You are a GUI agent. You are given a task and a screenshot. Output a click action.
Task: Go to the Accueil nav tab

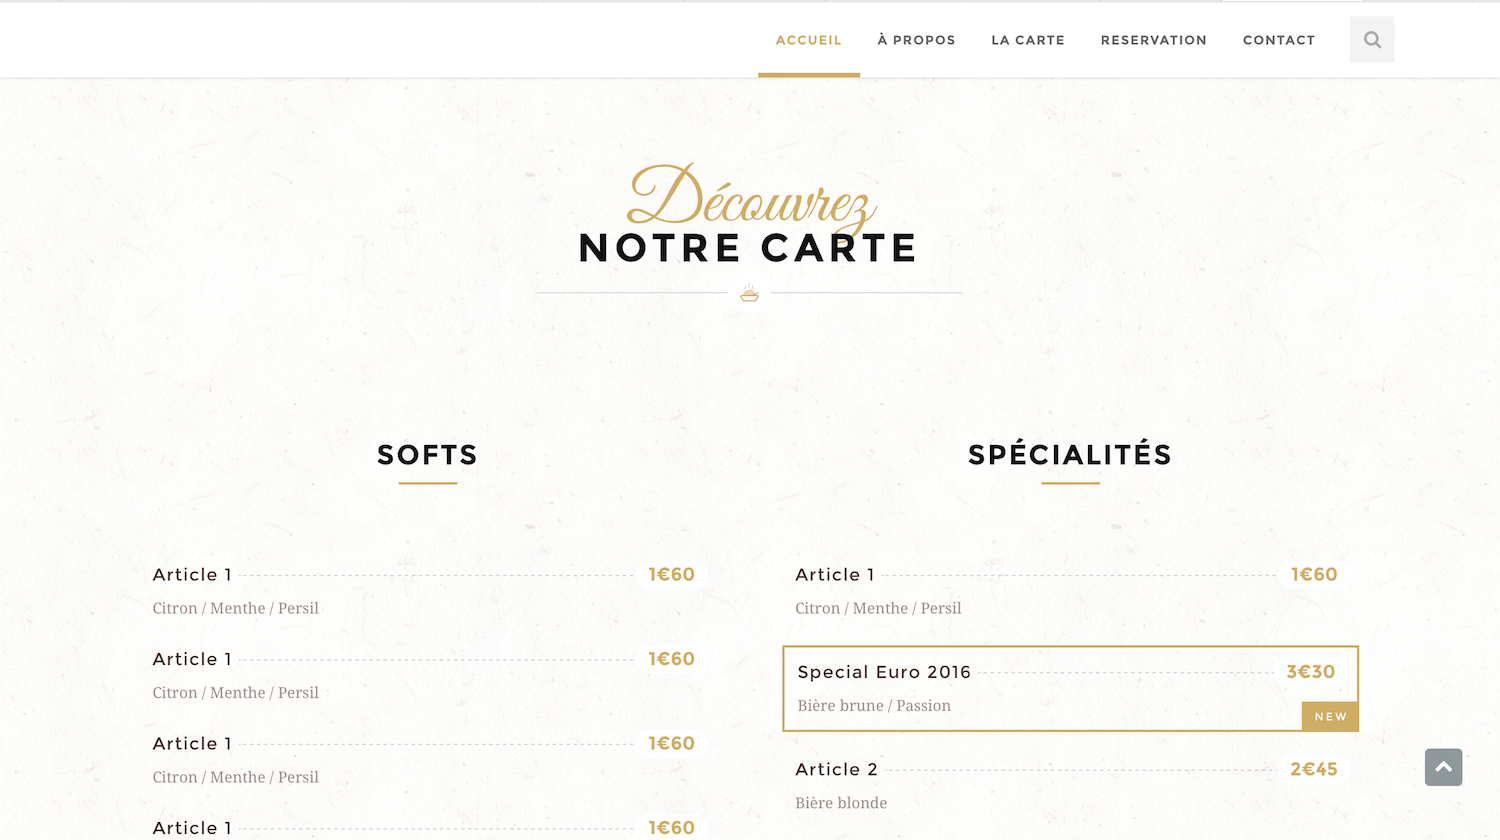(x=808, y=40)
